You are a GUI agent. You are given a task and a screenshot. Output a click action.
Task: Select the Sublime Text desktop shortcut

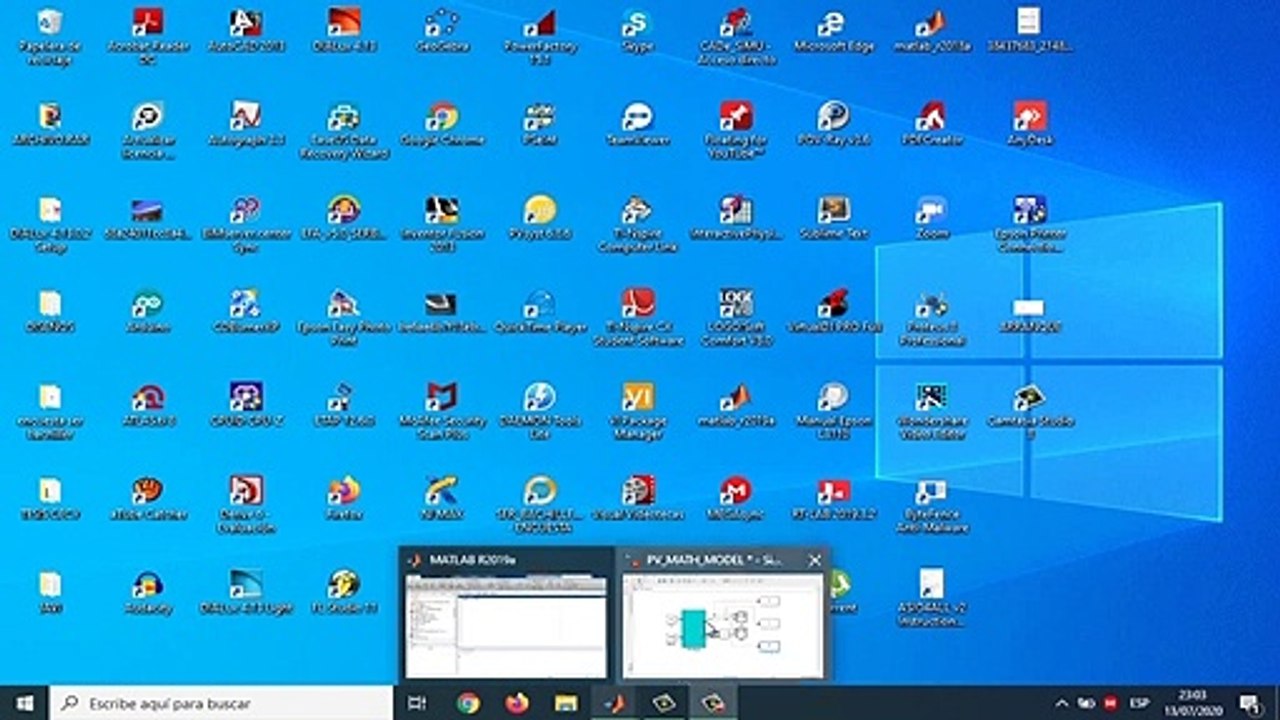[833, 217]
